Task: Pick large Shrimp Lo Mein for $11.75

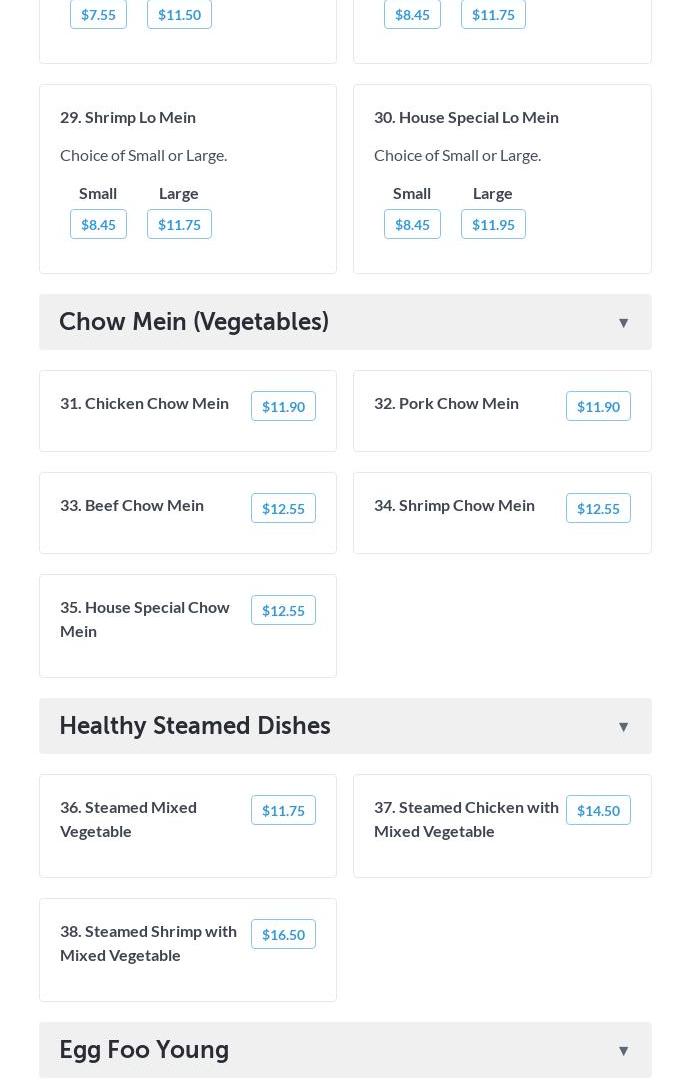Action: [179, 224]
